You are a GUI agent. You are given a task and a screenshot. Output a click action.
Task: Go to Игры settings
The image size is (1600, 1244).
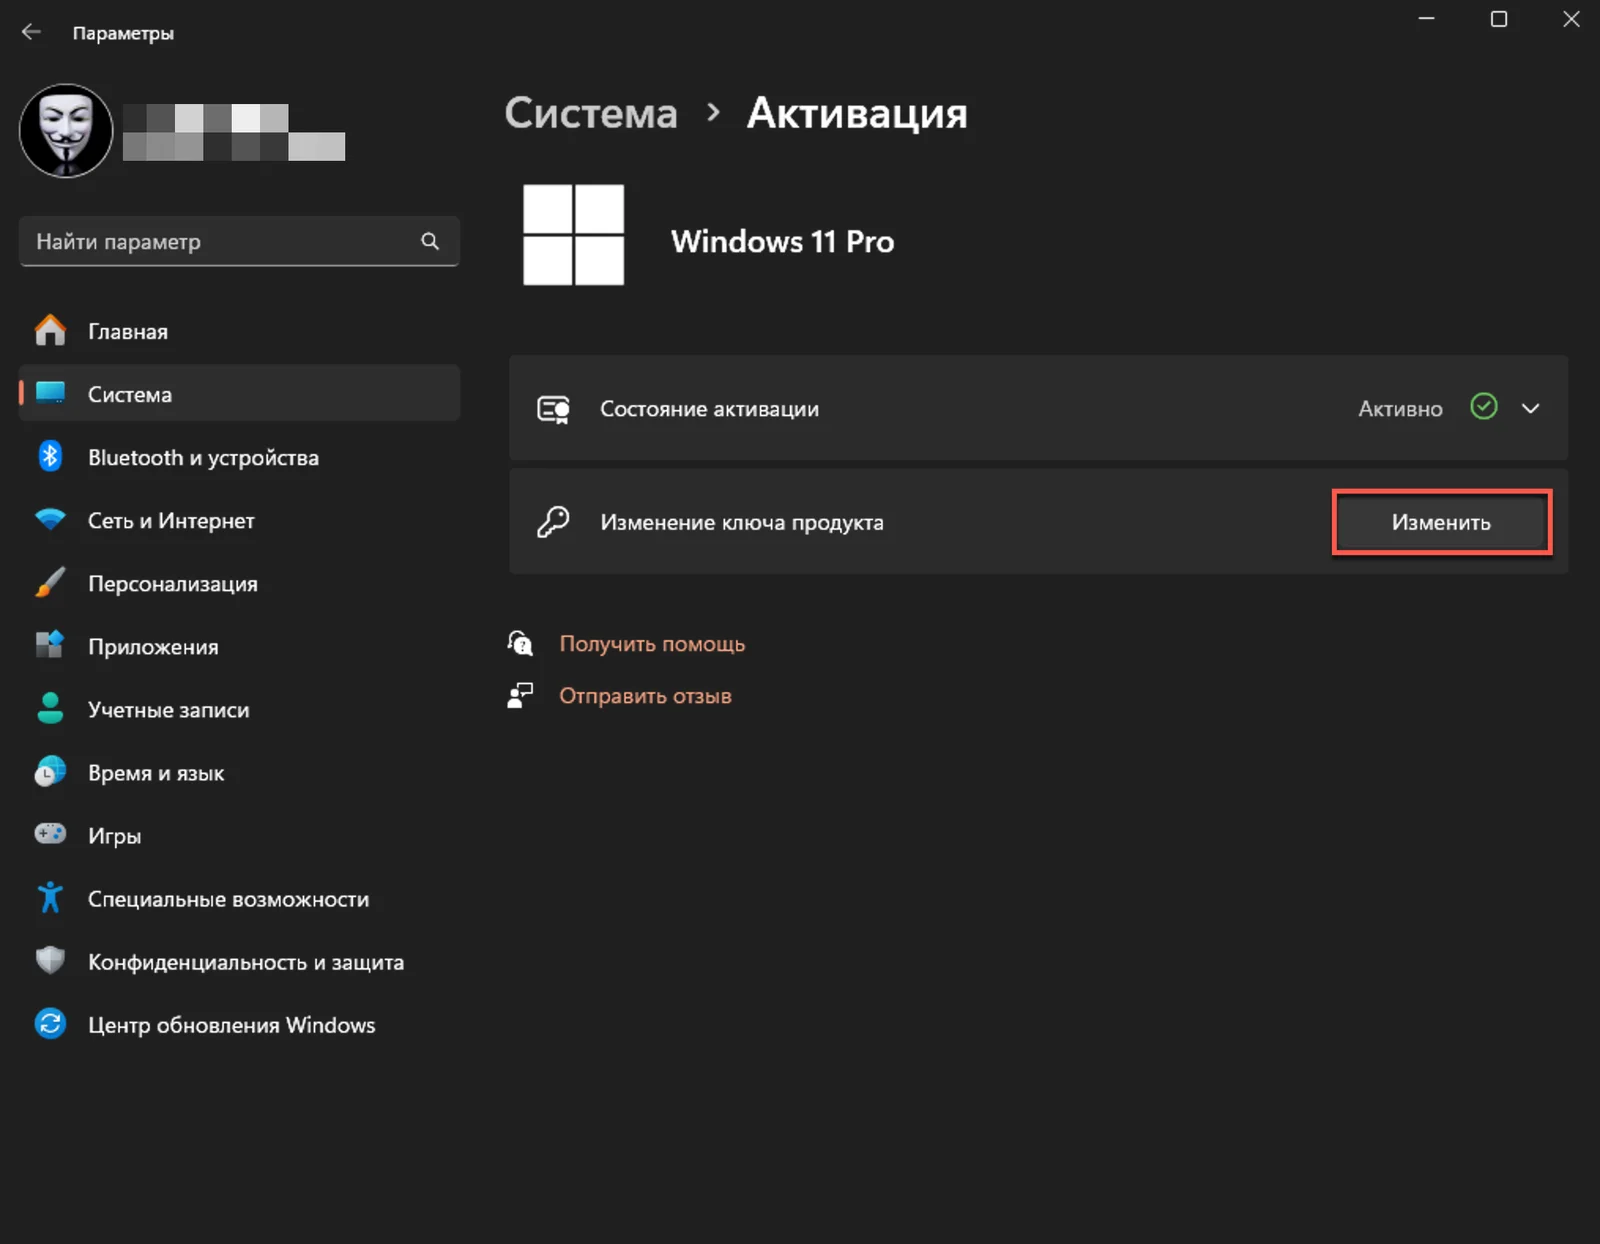coord(239,835)
